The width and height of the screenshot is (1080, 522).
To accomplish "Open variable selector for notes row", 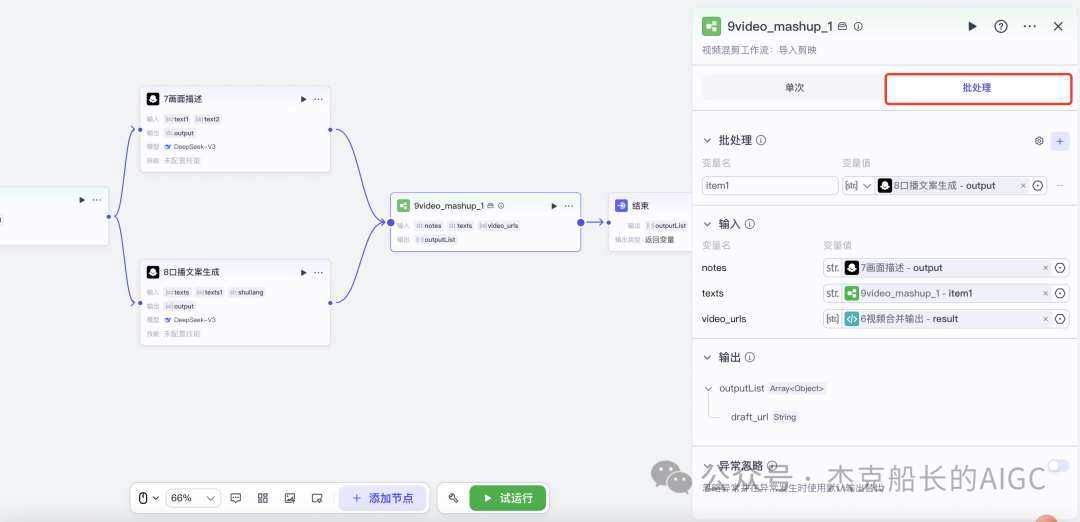I will (1061, 268).
